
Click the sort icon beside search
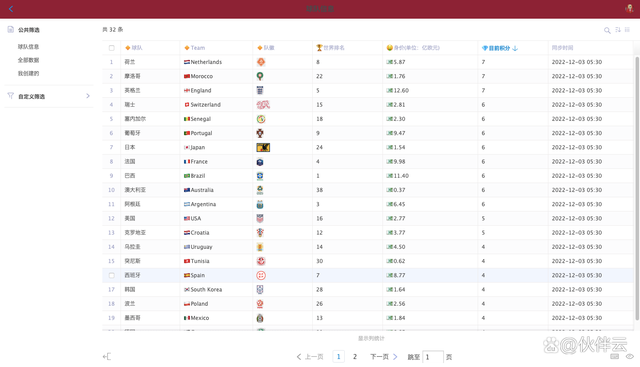[x=618, y=30]
